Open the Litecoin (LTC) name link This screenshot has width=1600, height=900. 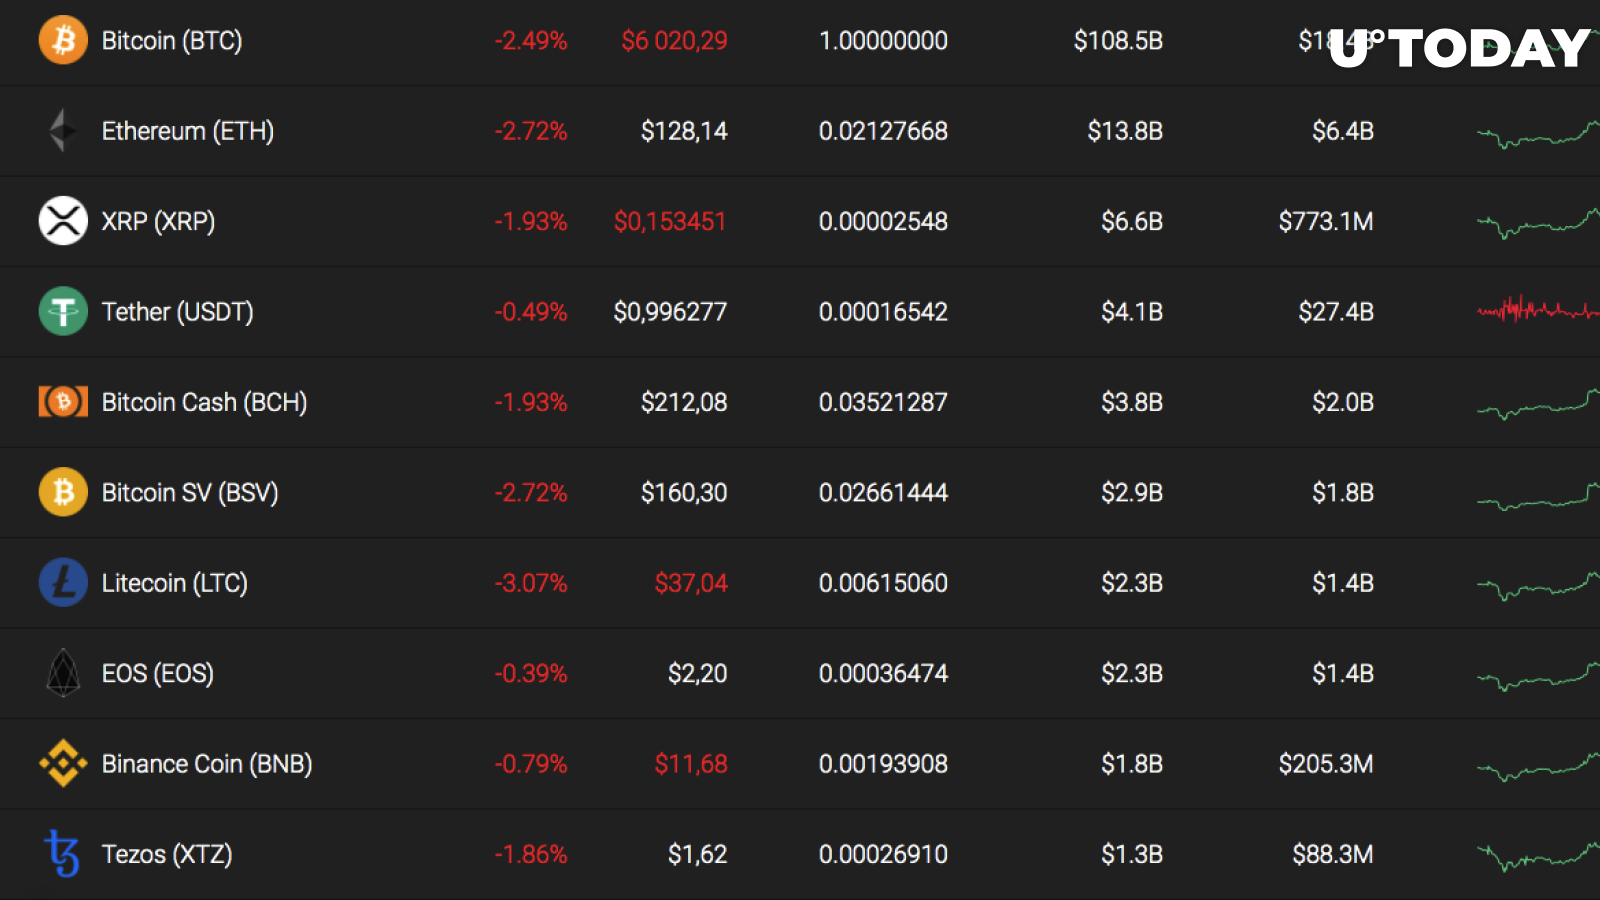tap(175, 583)
